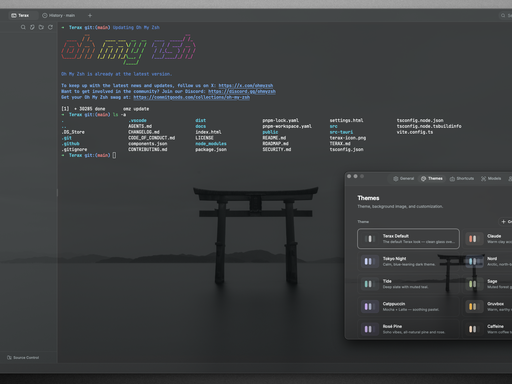Viewport: 512px width, 384px height.
Task: Click 'pnpm-lock.yaml' in the terminal listing
Action: coord(280,121)
